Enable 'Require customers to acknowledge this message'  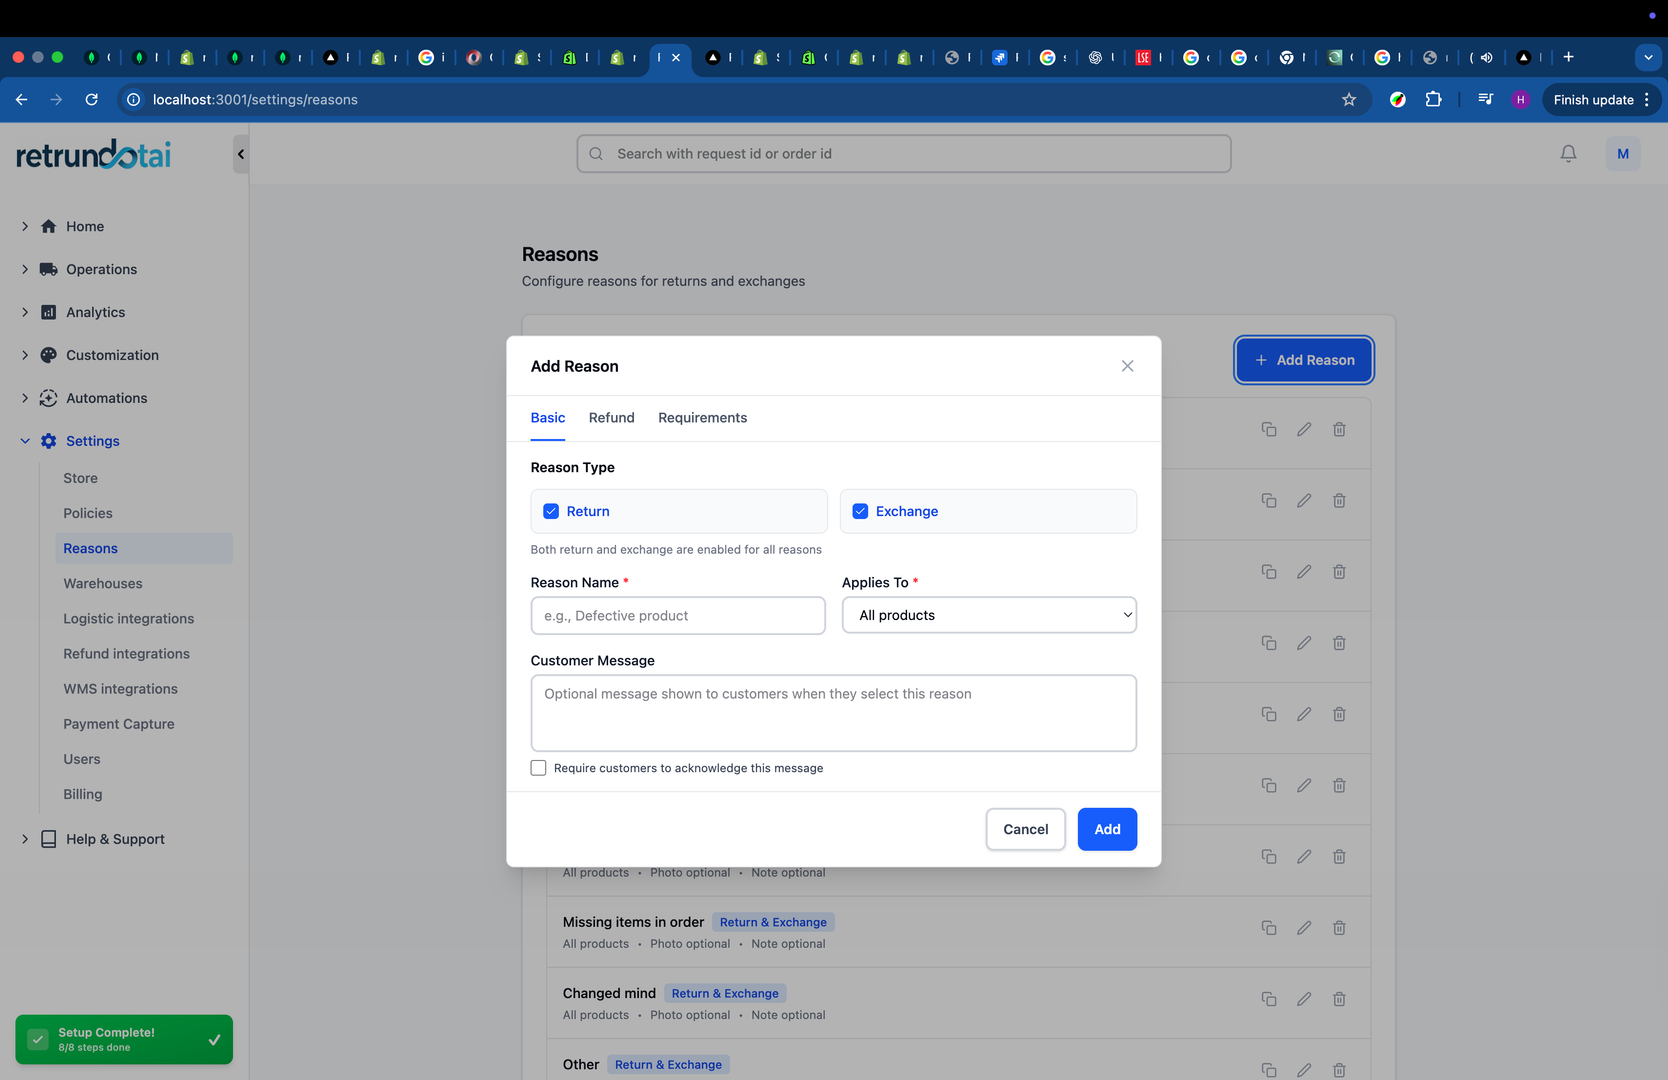tap(538, 768)
